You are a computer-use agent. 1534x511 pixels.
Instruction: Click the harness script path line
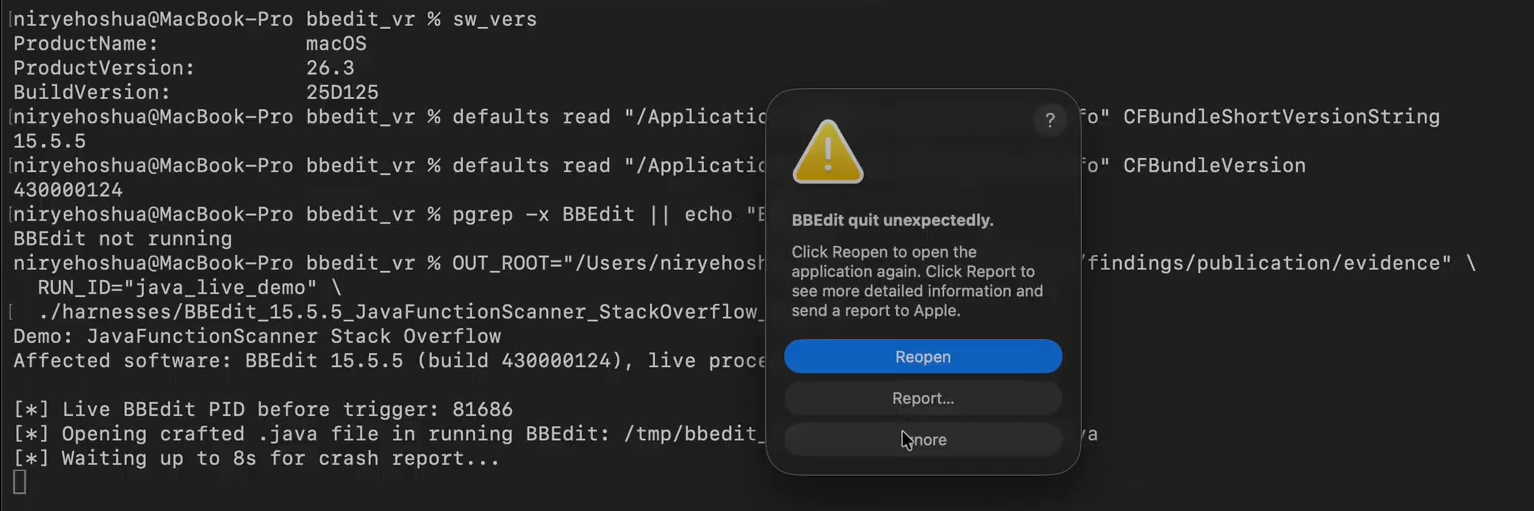click(401, 313)
